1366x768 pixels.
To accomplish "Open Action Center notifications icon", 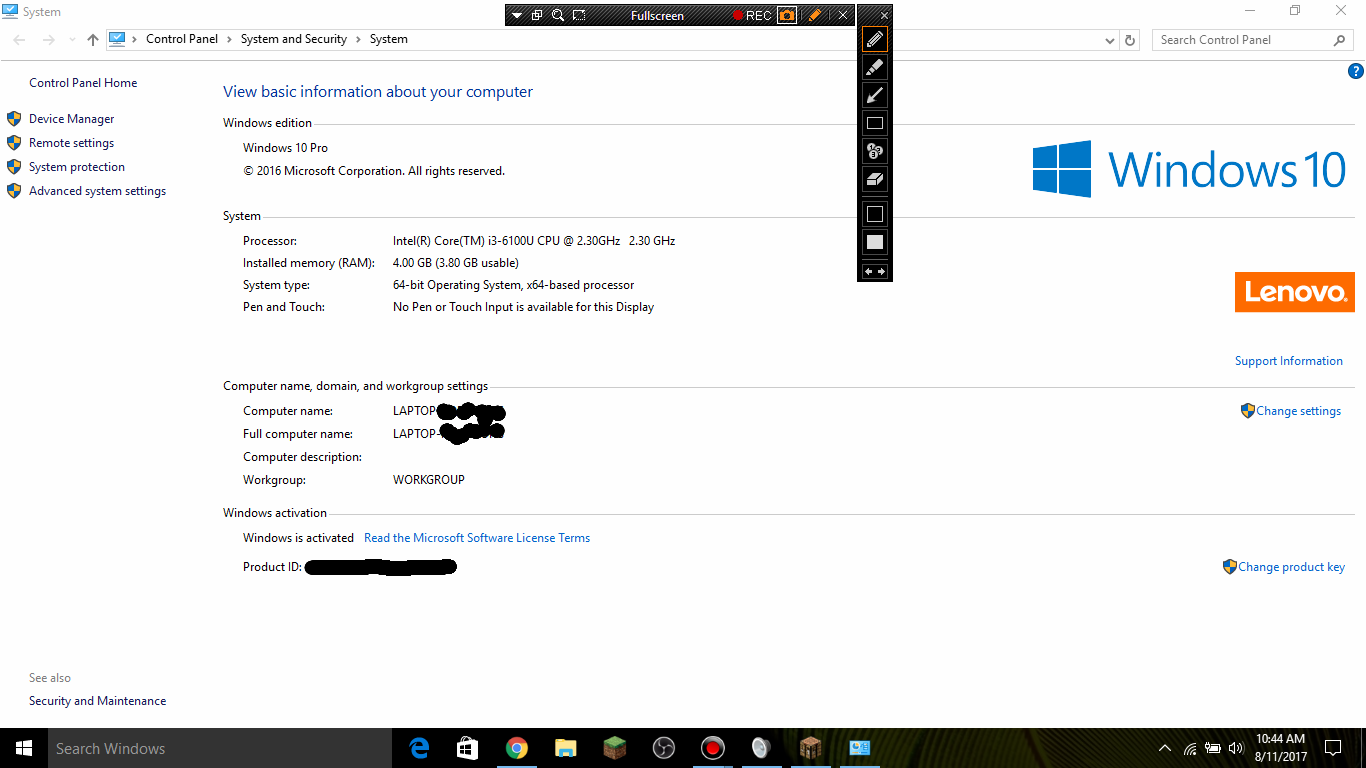I will click(x=1333, y=748).
